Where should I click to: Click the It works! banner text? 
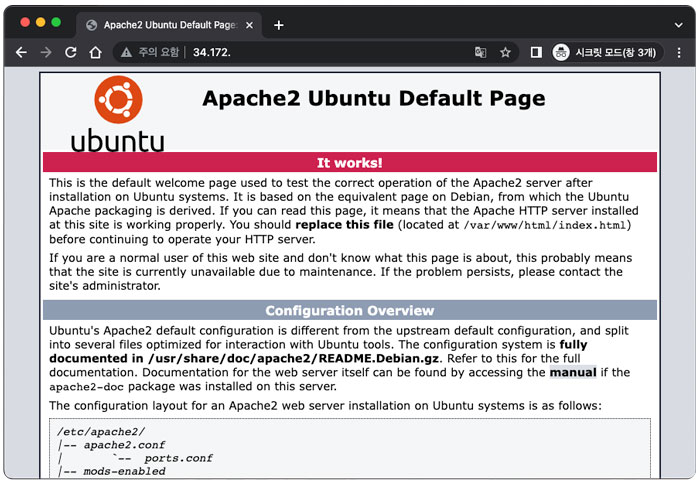click(x=350, y=162)
